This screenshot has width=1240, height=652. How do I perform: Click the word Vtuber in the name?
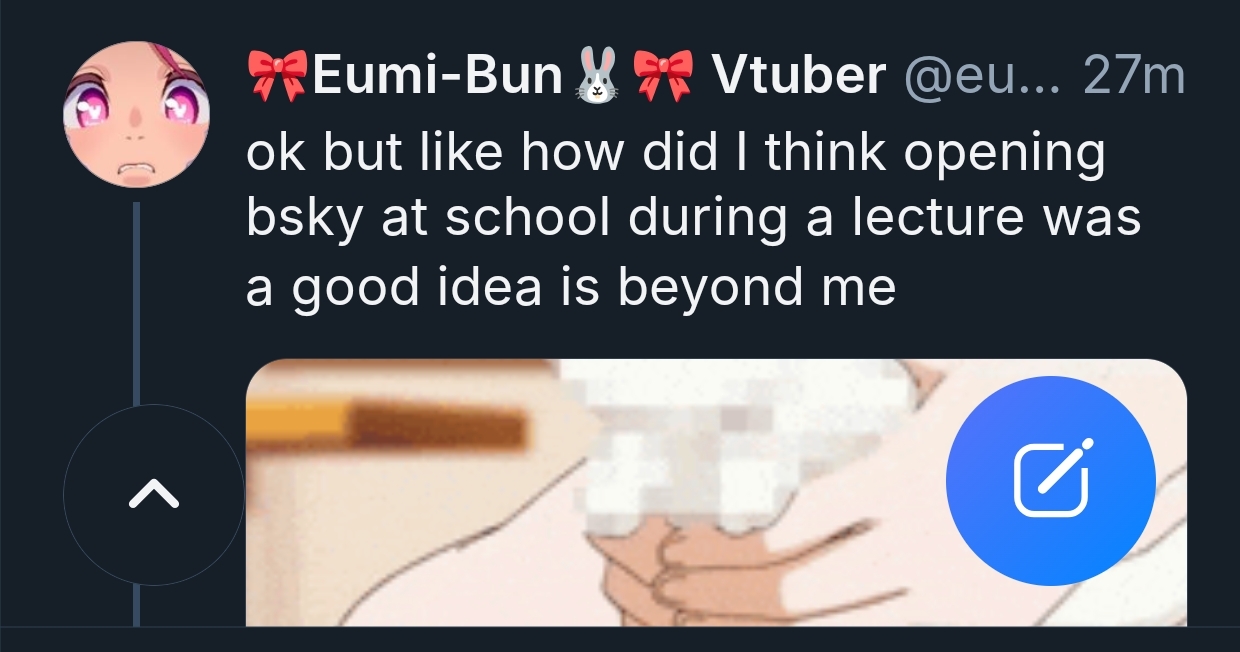[x=798, y=76]
